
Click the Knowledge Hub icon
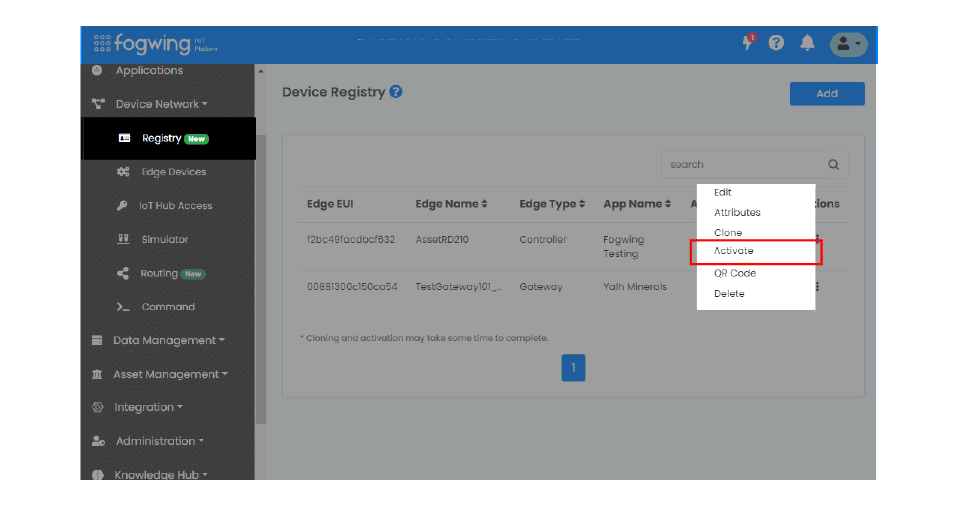pyautogui.click(x=97, y=474)
